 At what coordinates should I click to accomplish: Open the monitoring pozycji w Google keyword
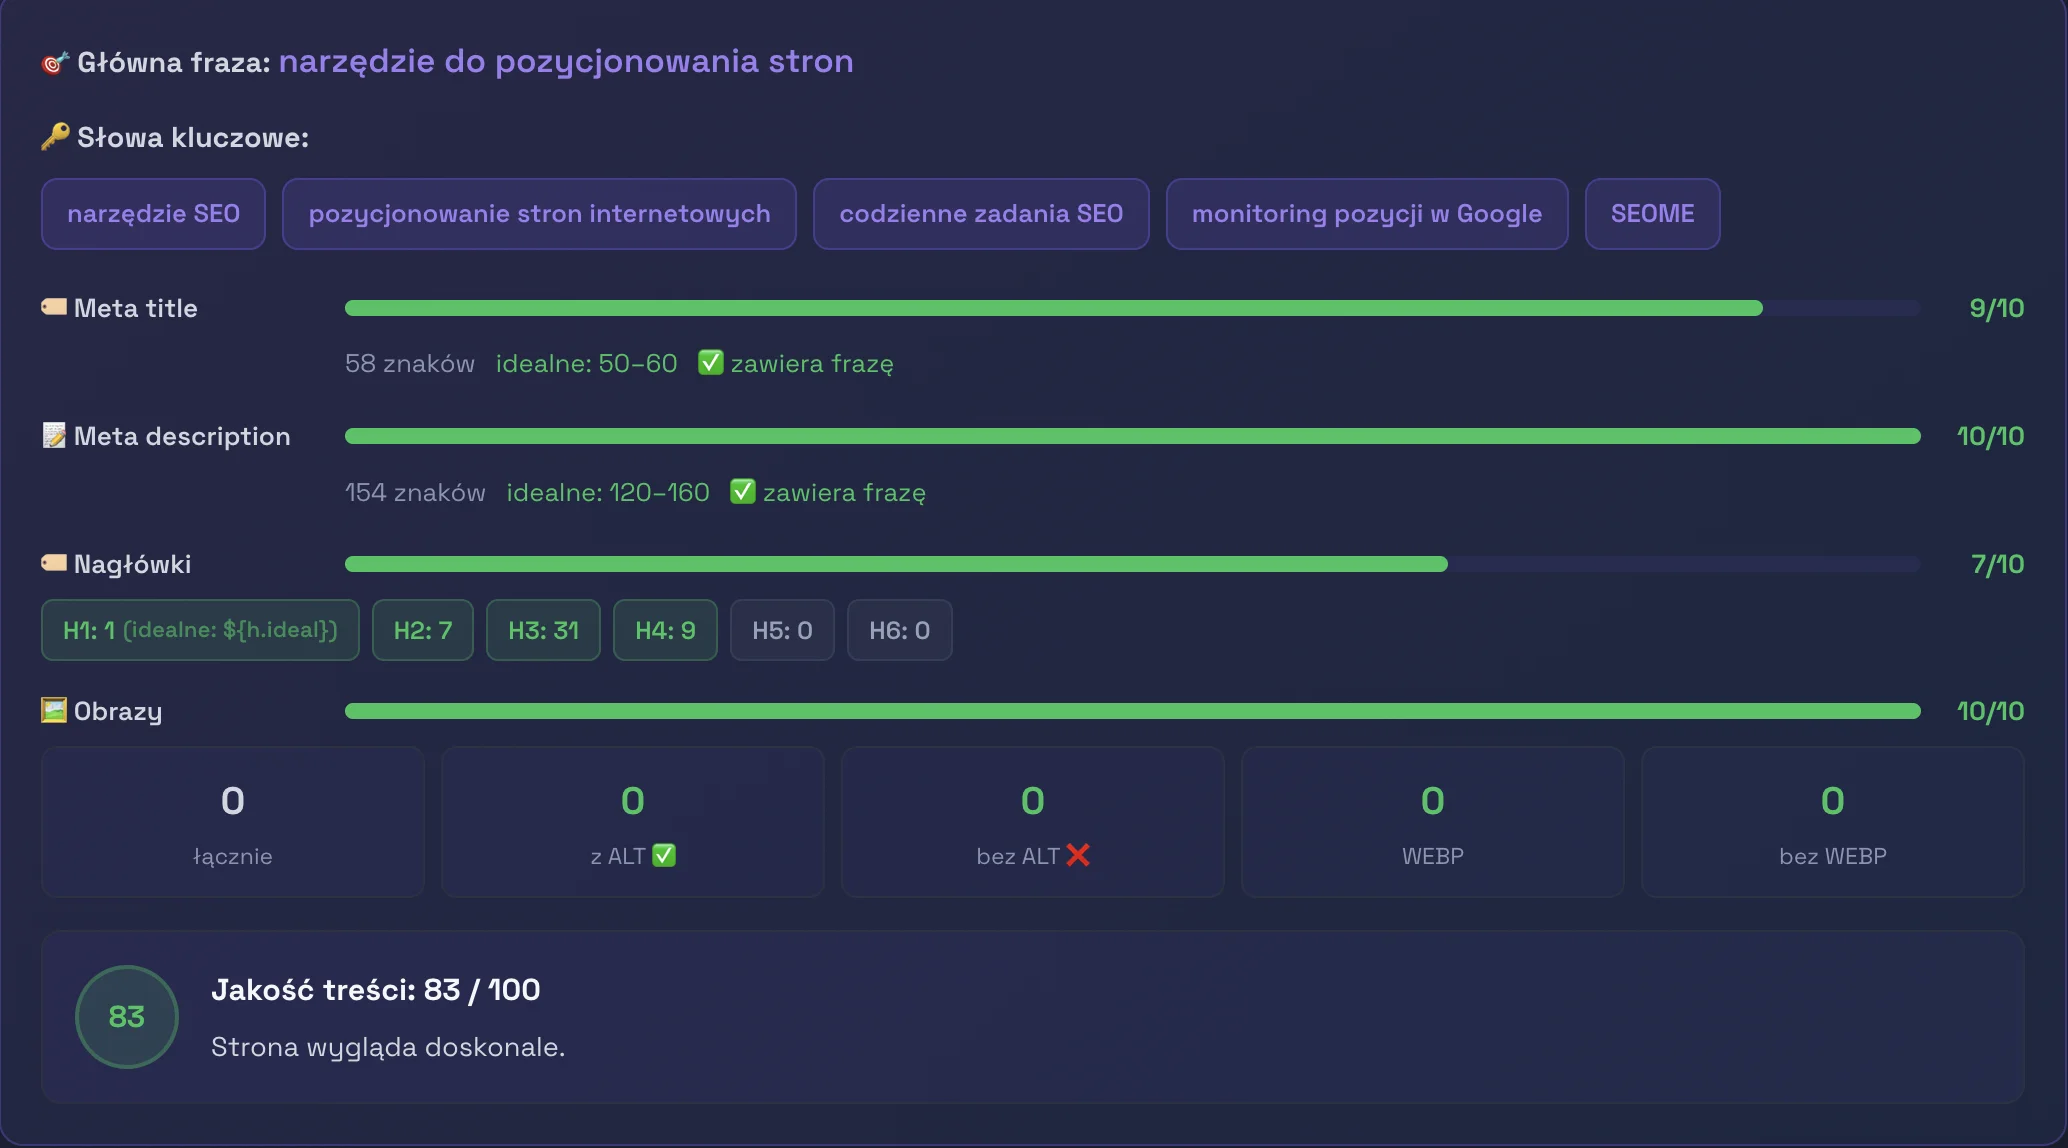tap(1366, 213)
